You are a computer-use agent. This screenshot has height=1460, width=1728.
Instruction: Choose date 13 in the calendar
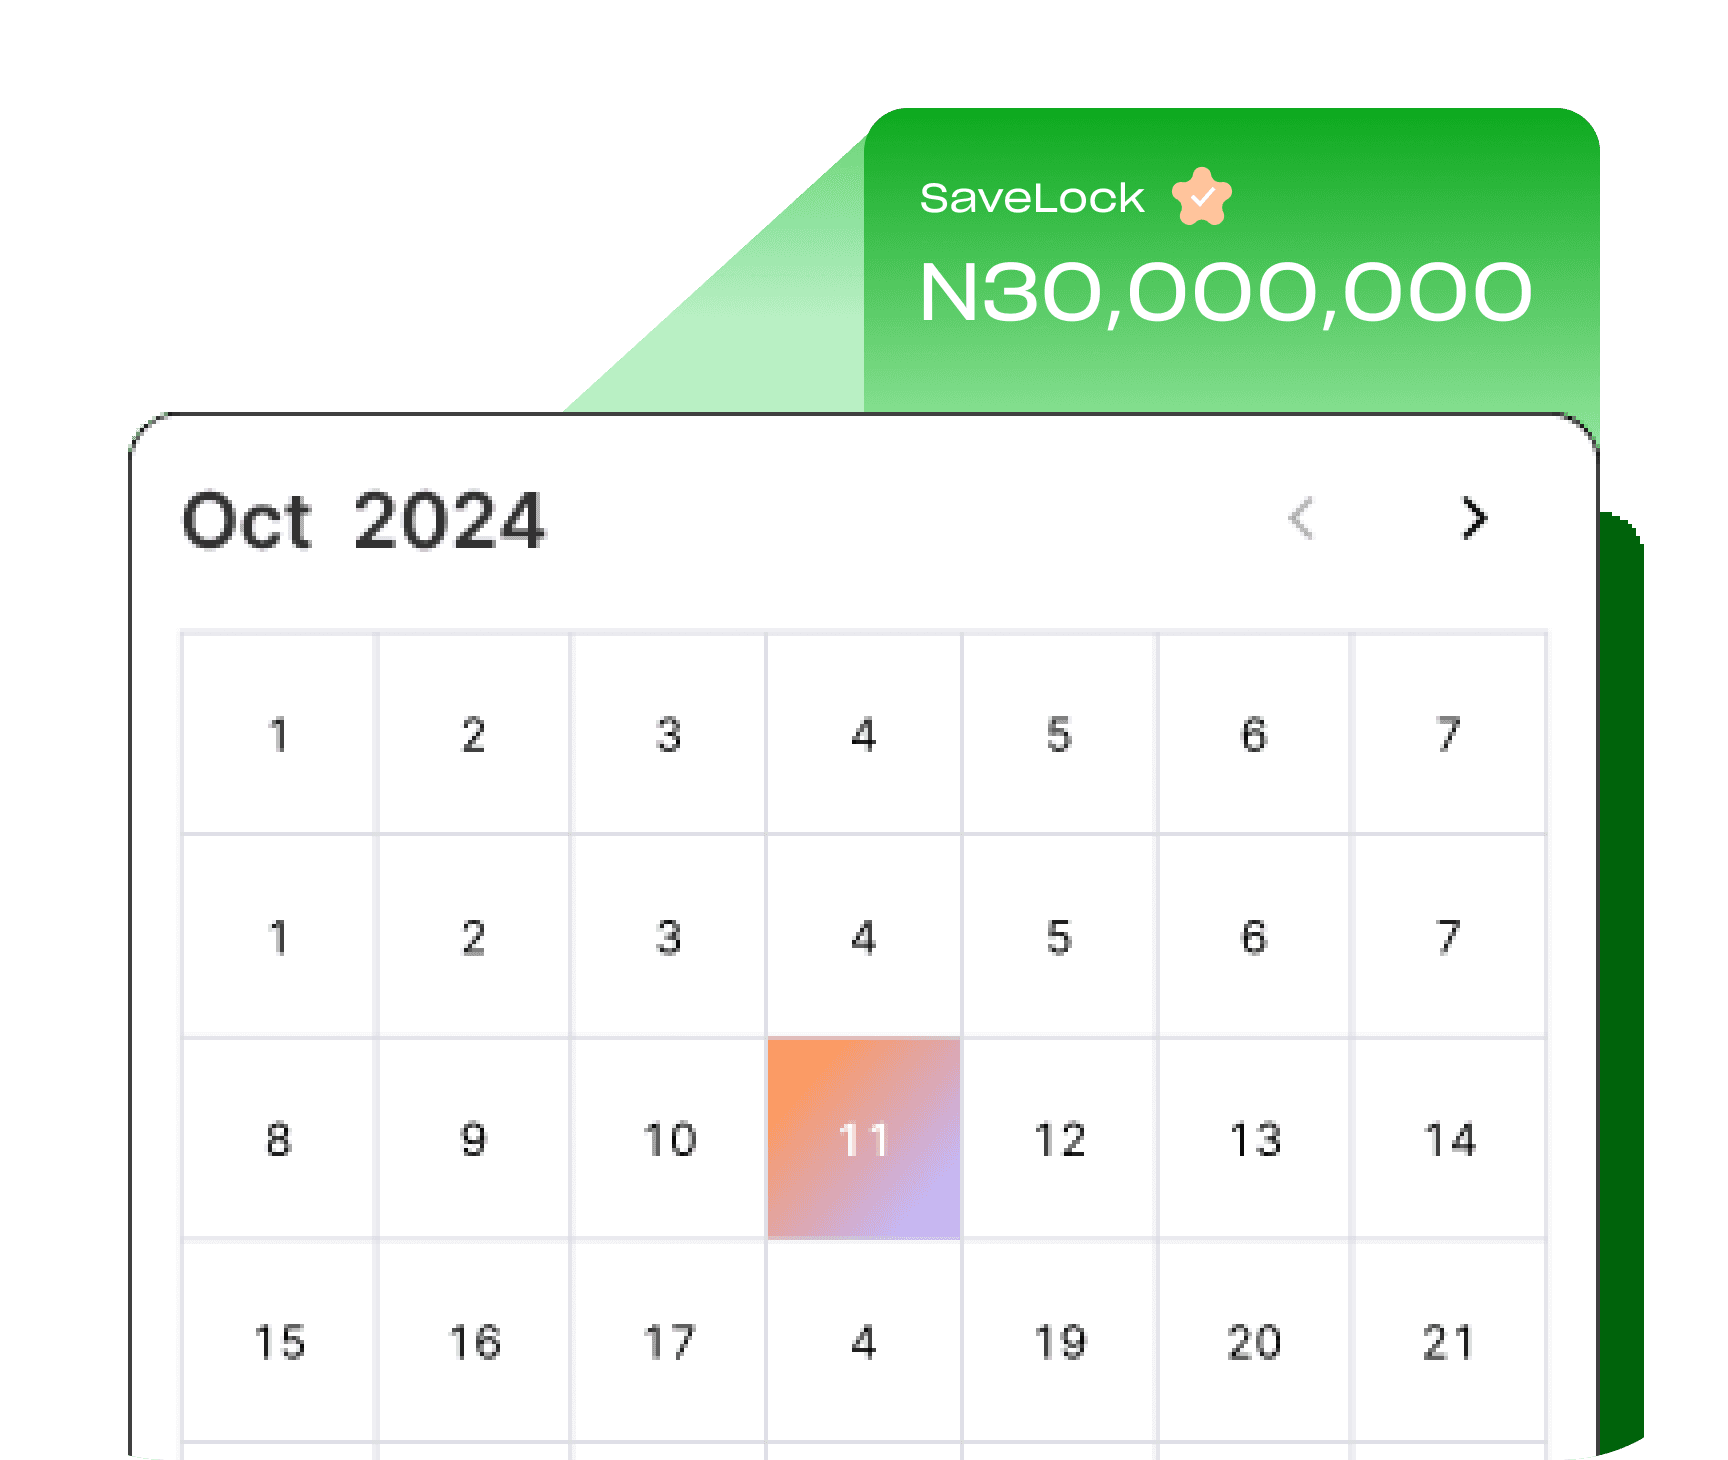pos(1254,1139)
